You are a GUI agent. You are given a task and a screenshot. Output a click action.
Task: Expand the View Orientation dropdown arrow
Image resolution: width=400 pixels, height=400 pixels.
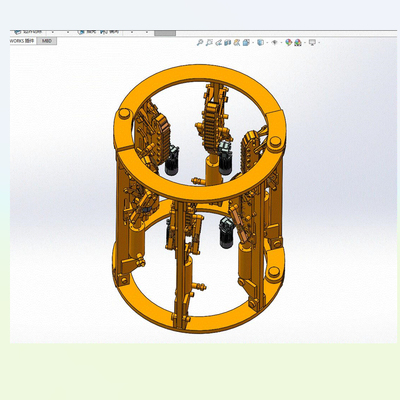253,43
